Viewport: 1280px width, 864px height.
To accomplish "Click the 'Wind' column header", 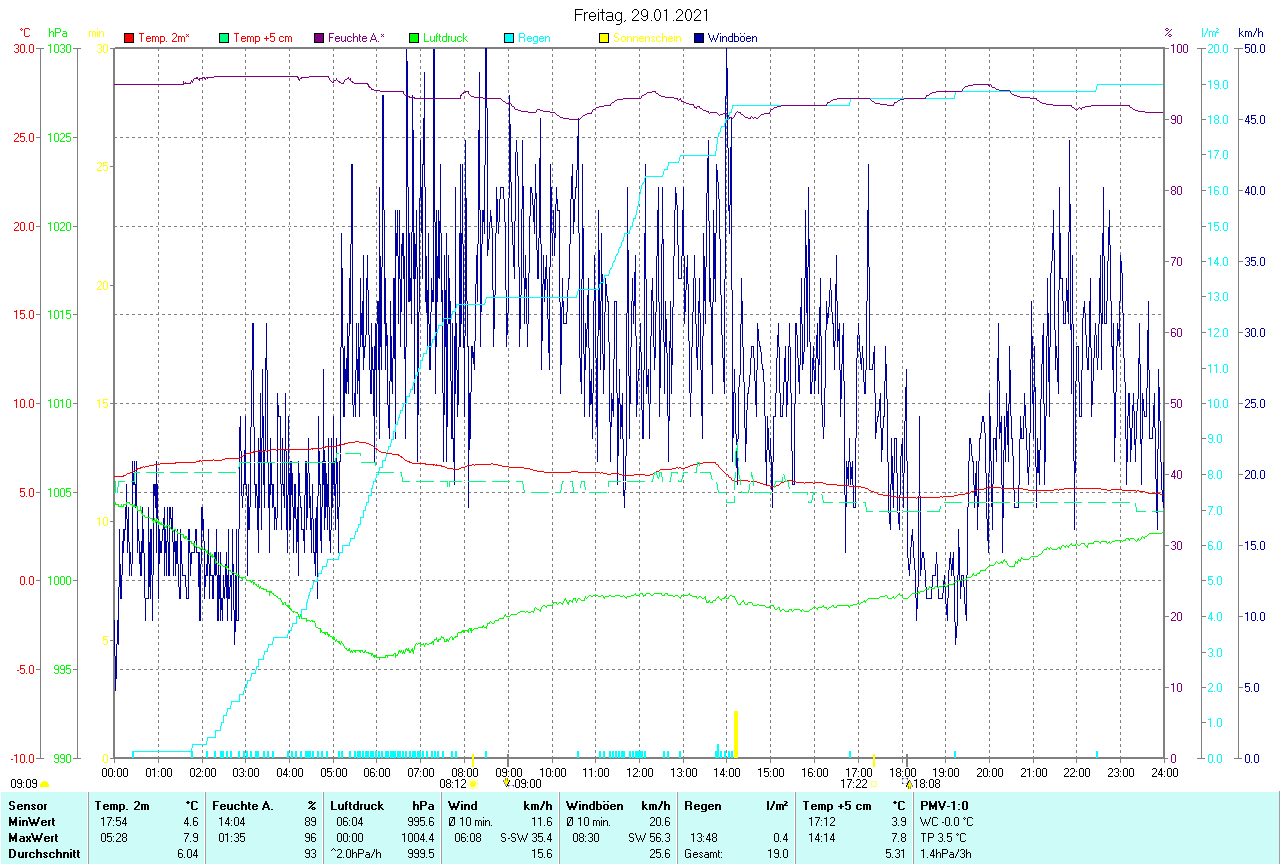I will click(462, 806).
